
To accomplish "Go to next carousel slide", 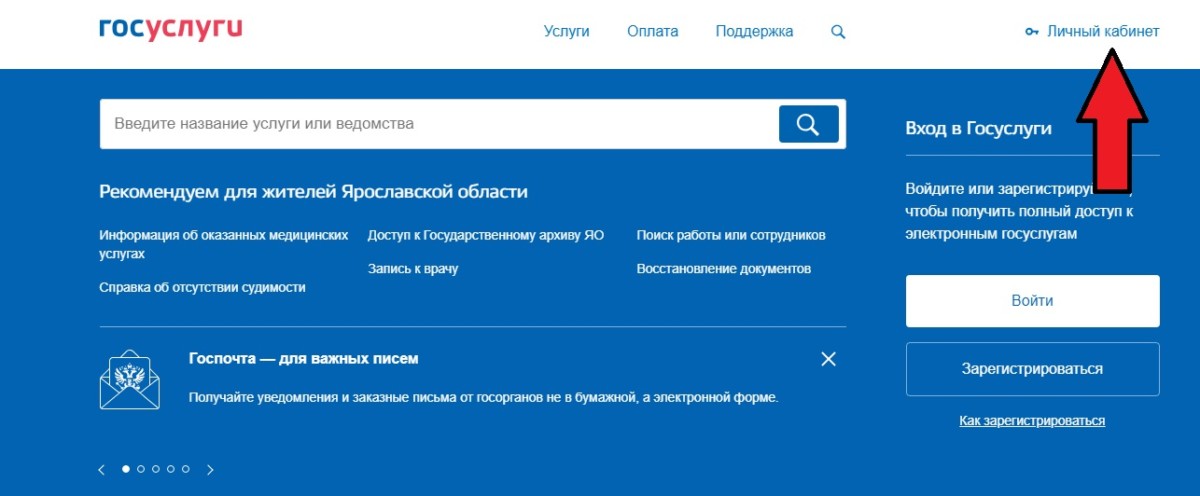I will click(210, 469).
